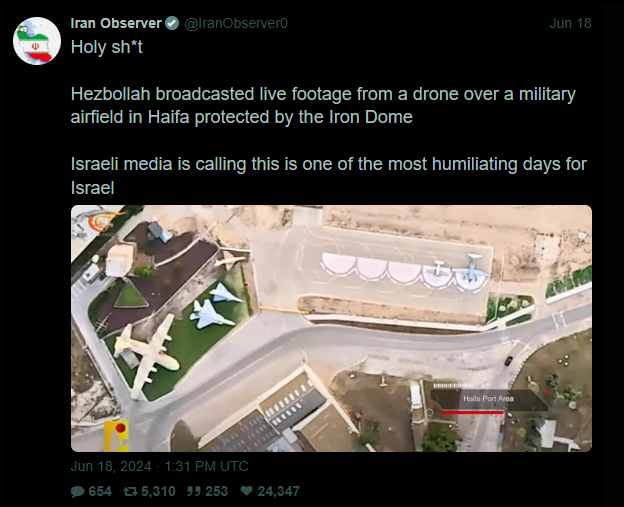
Task: View the 24,347 likes count
Action: pyautogui.click(x=278, y=491)
